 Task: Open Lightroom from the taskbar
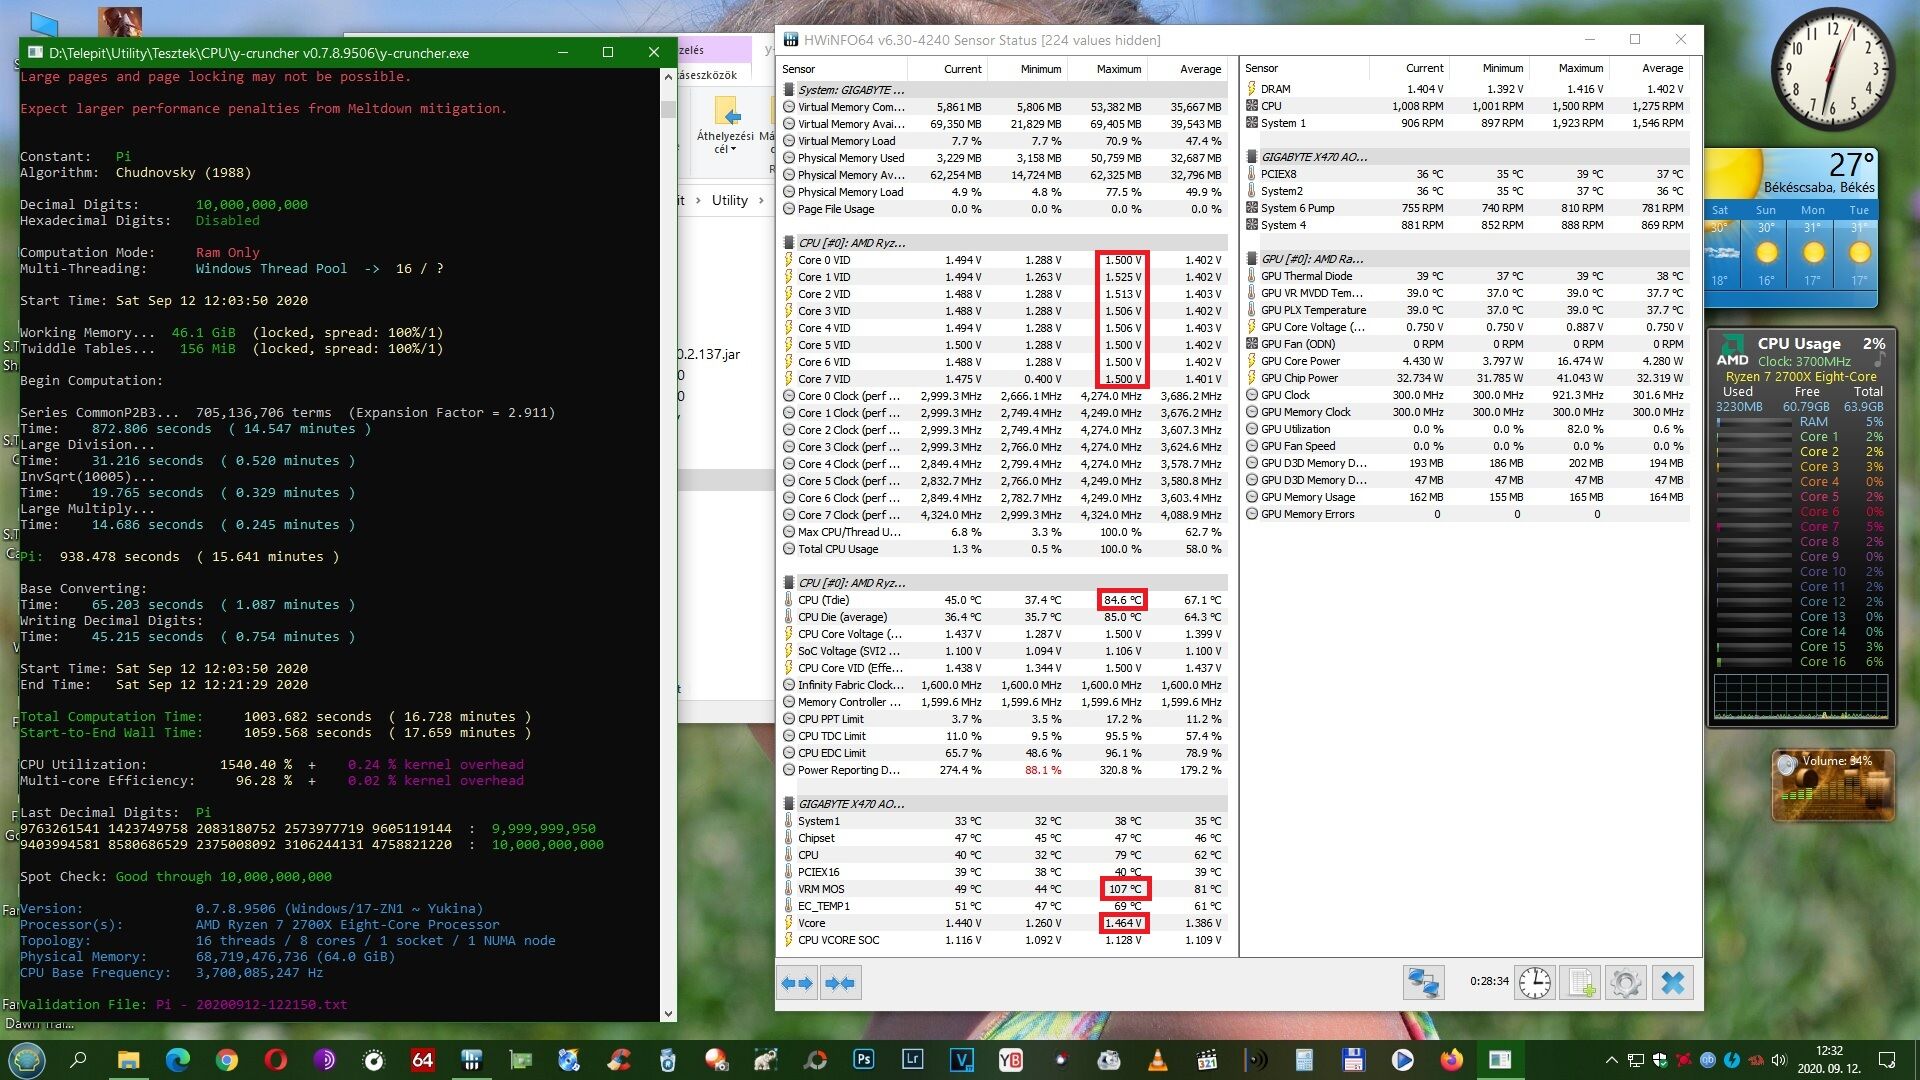click(913, 1060)
